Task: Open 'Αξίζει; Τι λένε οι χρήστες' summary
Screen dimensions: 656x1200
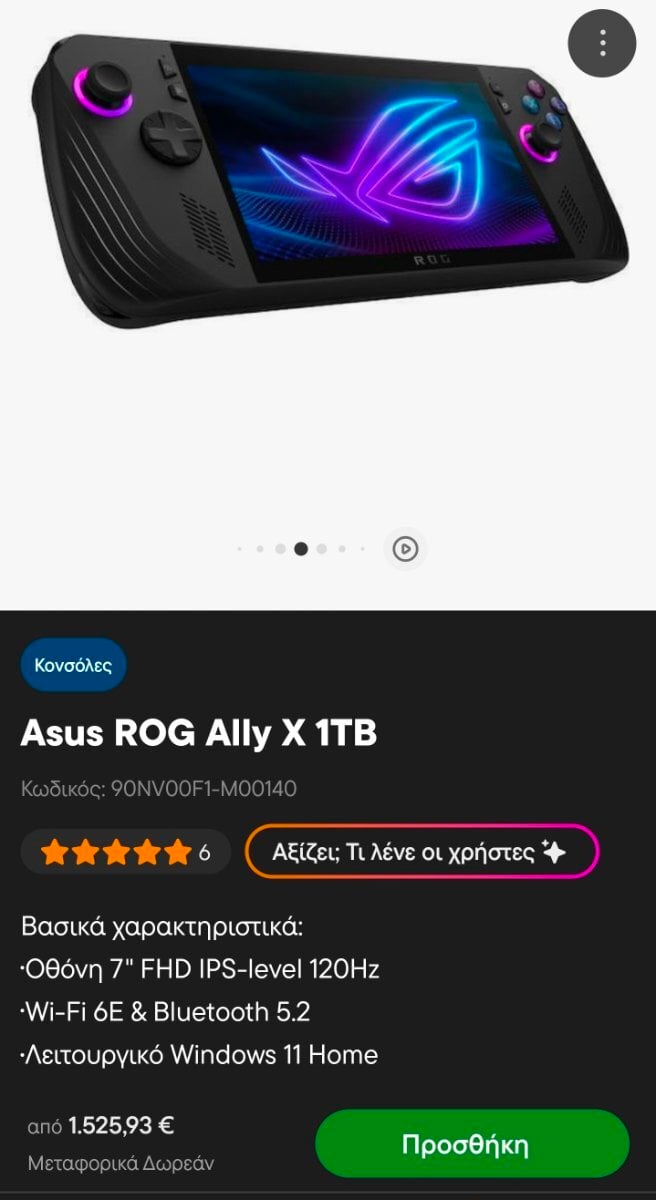Action: pyautogui.click(x=422, y=852)
